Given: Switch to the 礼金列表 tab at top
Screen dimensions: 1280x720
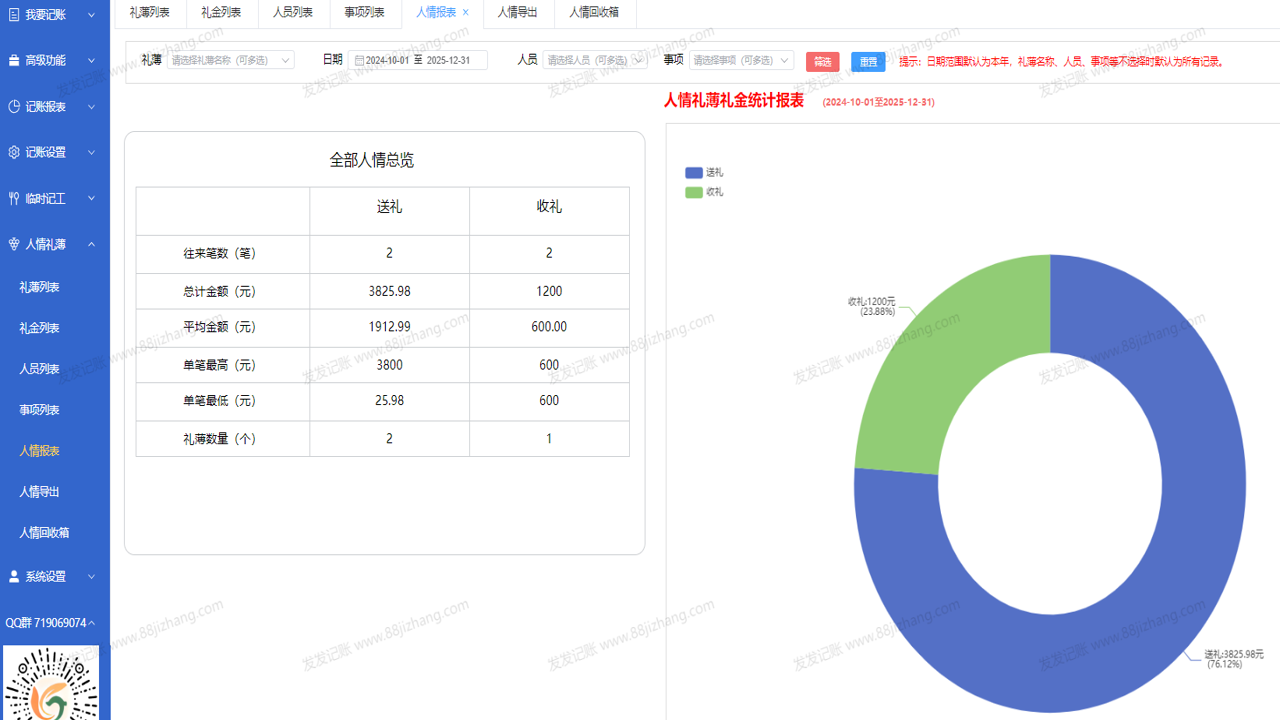Looking at the screenshot, I should 221,13.
